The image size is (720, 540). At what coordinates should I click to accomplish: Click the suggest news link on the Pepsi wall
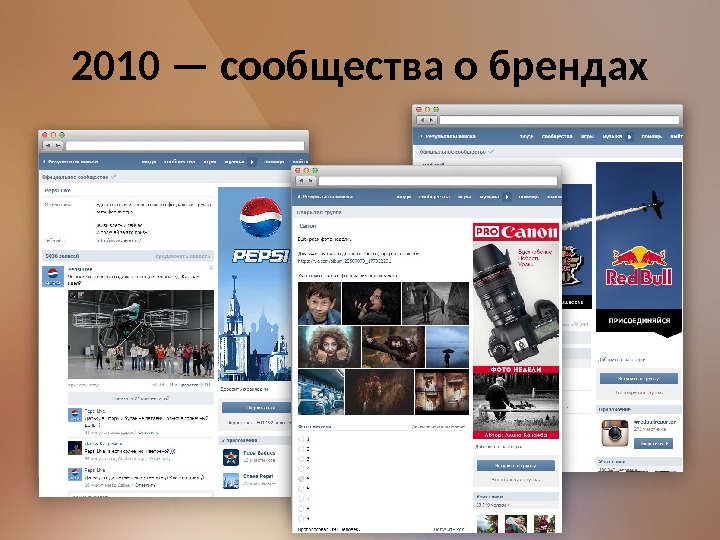pos(182,256)
